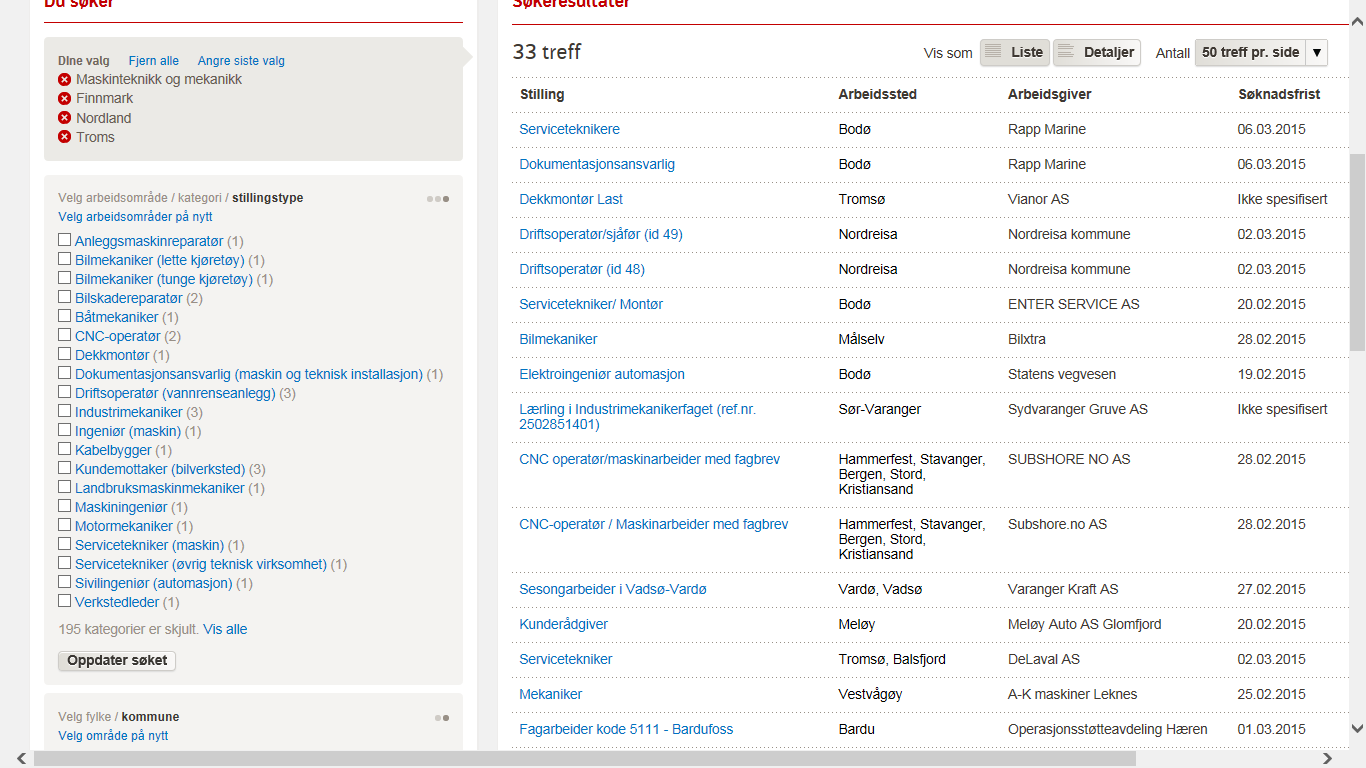Open the Serviceteknikere job listing

[569, 129]
